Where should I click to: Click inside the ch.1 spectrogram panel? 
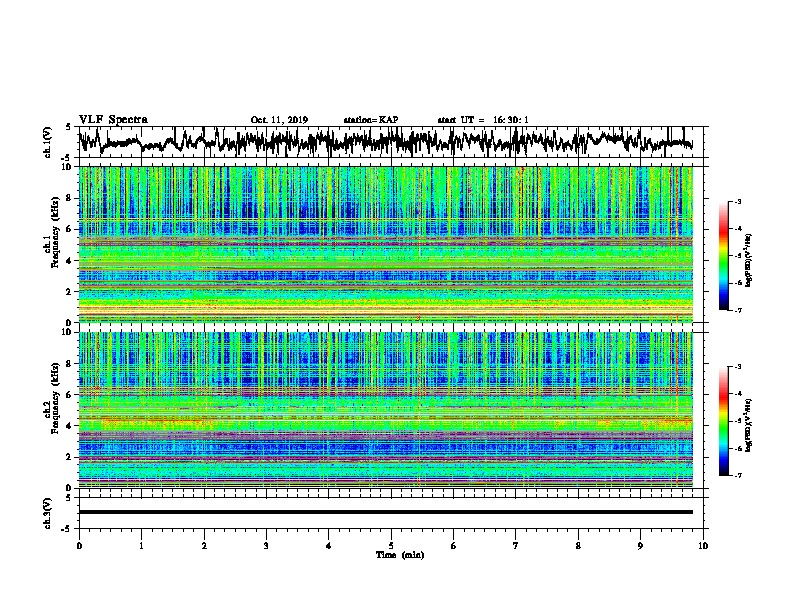tap(386, 244)
